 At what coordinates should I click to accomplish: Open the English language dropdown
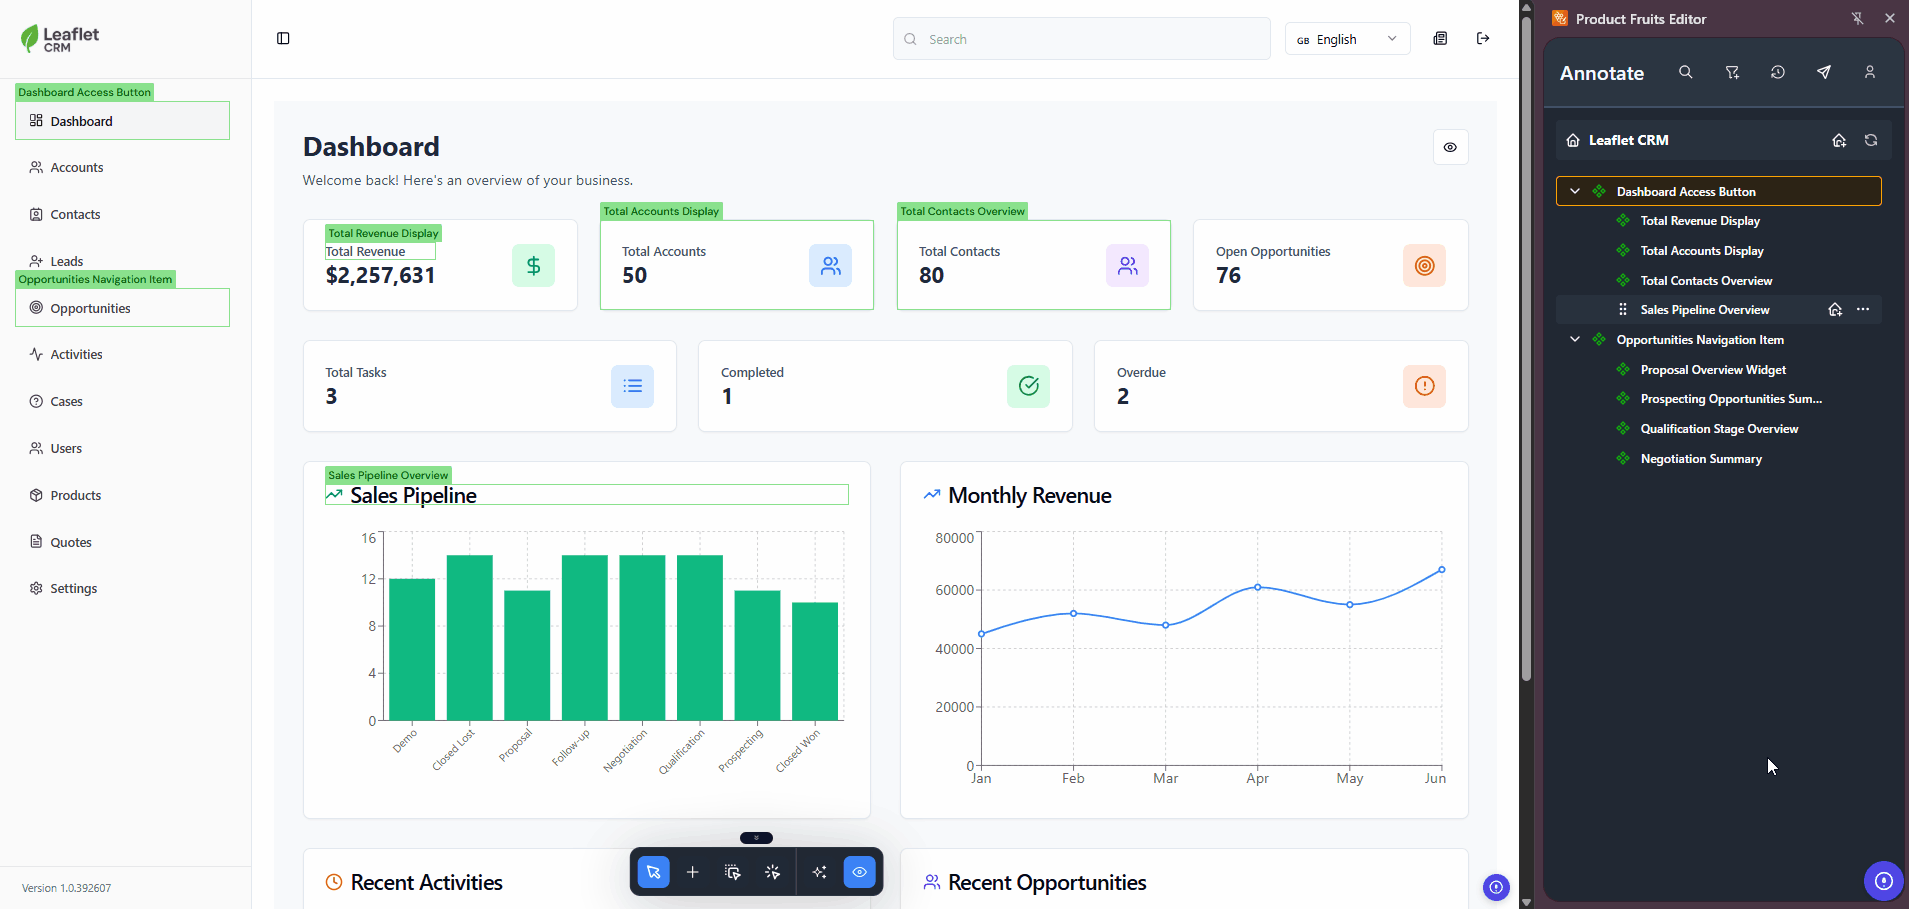point(1346,39)
